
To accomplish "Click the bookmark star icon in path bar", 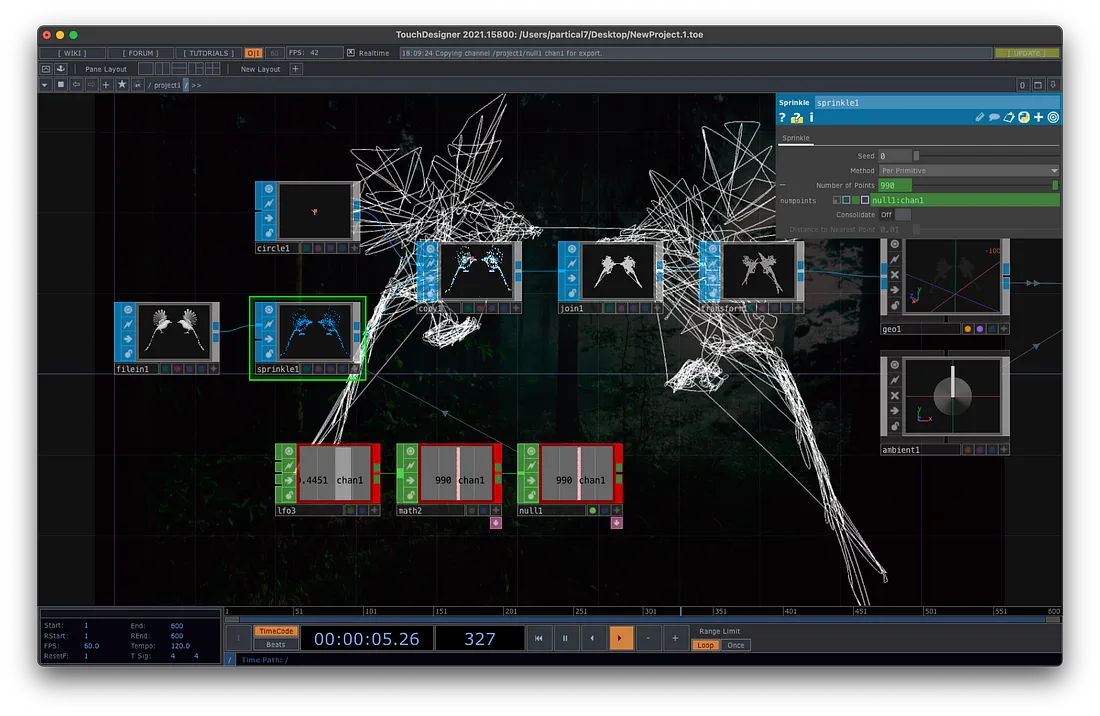I will click(122, 85).
